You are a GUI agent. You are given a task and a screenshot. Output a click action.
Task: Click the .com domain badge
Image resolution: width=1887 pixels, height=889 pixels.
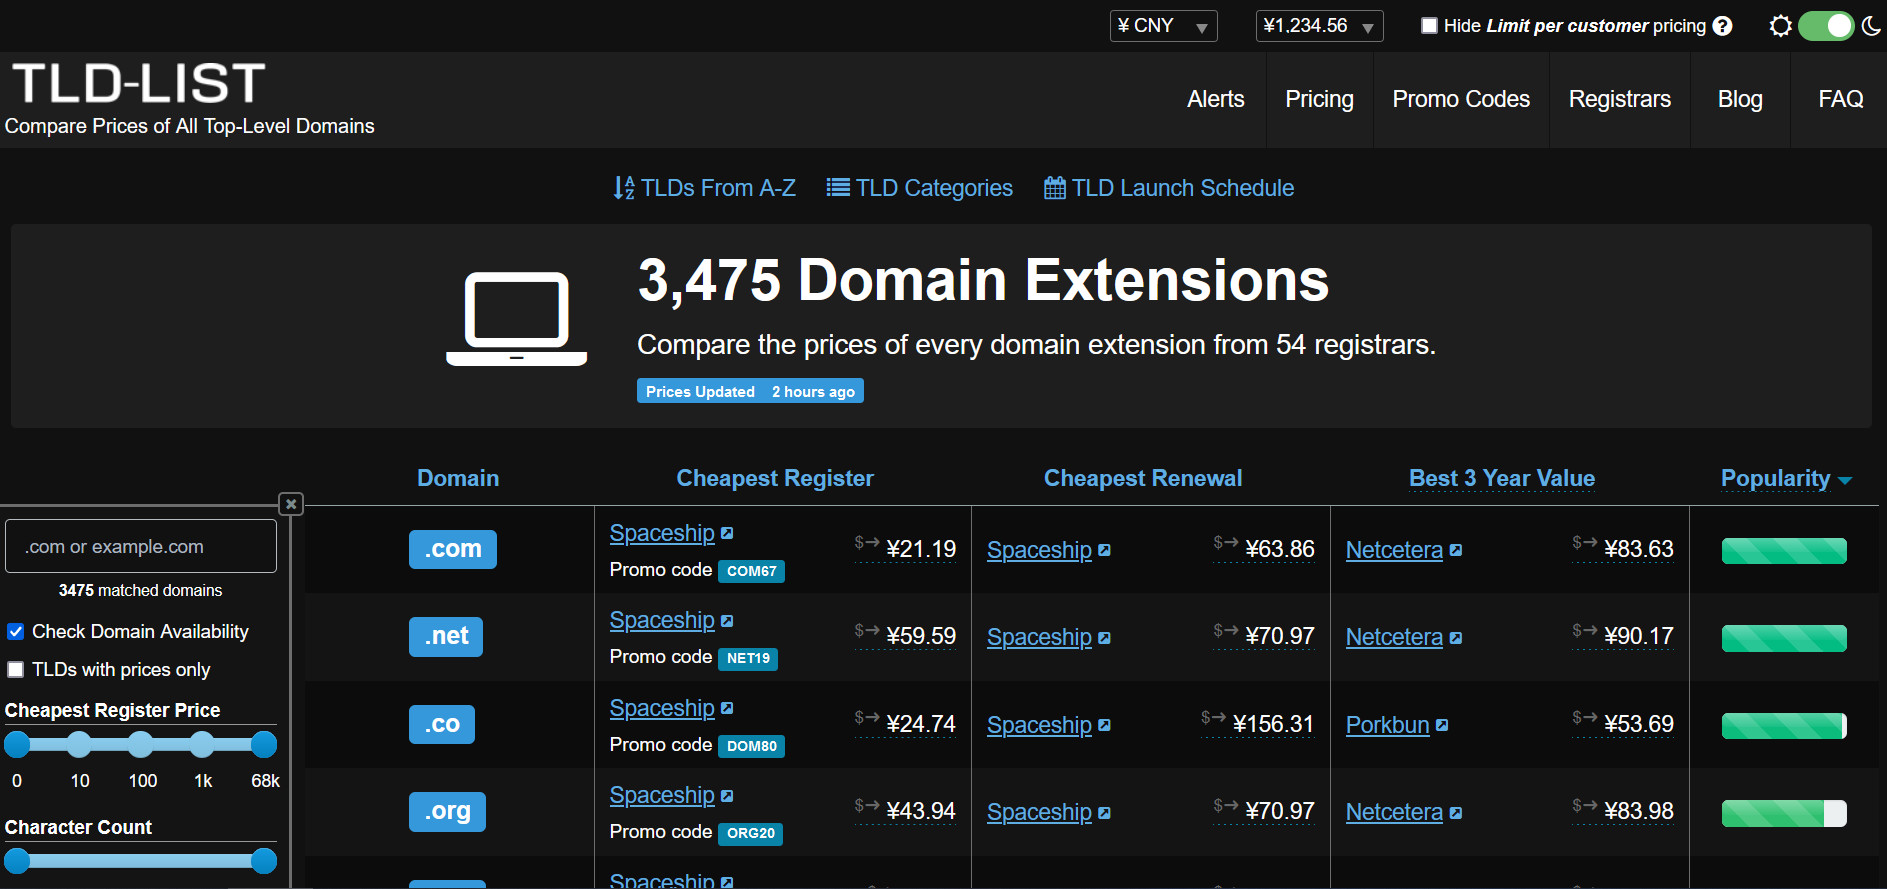coord(453,549)
